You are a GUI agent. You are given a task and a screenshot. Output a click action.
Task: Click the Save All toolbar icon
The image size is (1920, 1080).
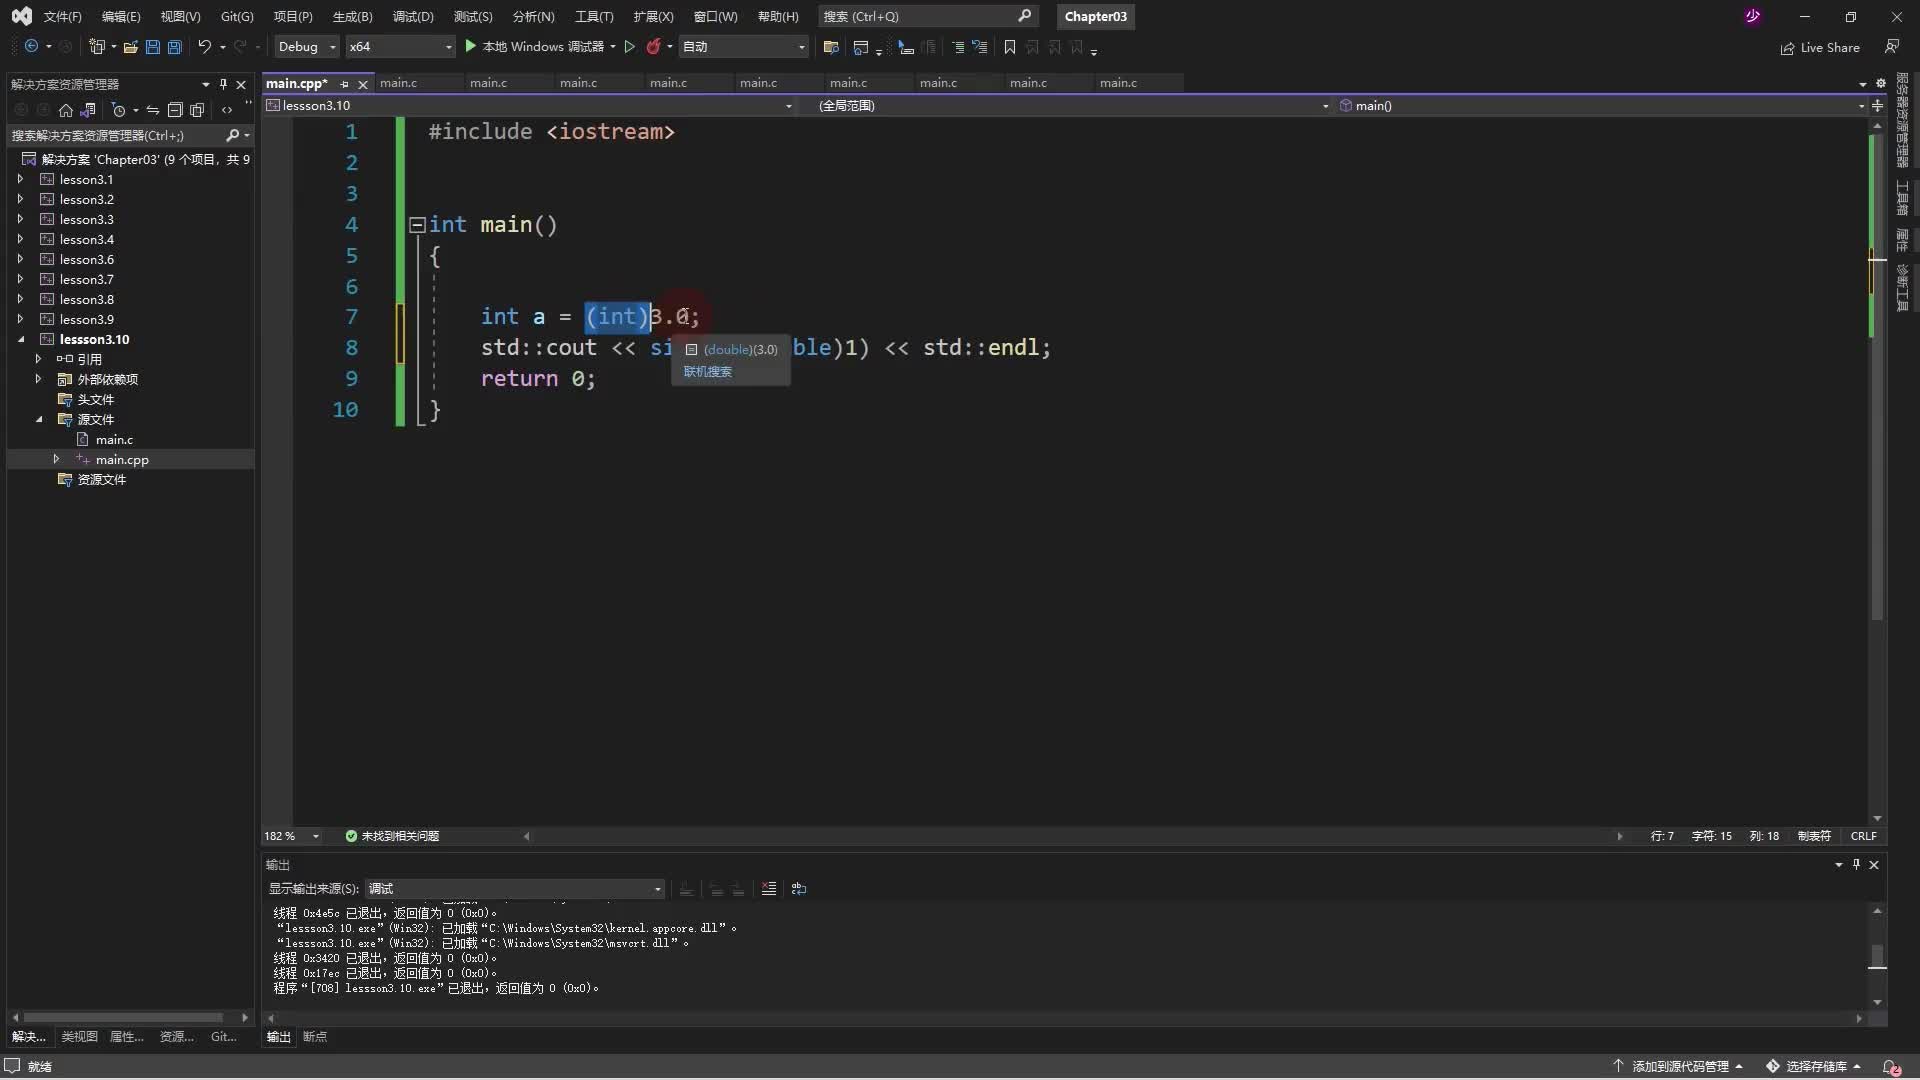pyautogui.click(x=174, y=46)
